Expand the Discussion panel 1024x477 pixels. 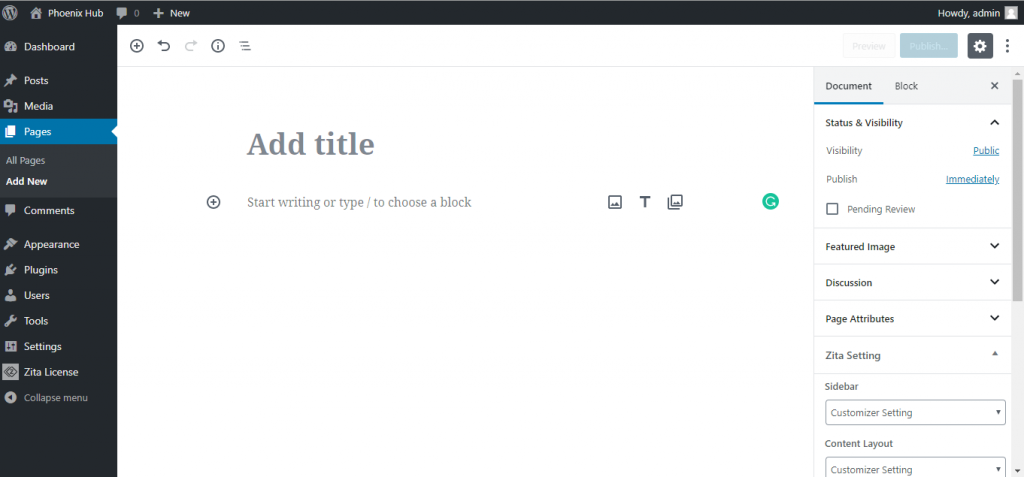click(x=913, y=282)
